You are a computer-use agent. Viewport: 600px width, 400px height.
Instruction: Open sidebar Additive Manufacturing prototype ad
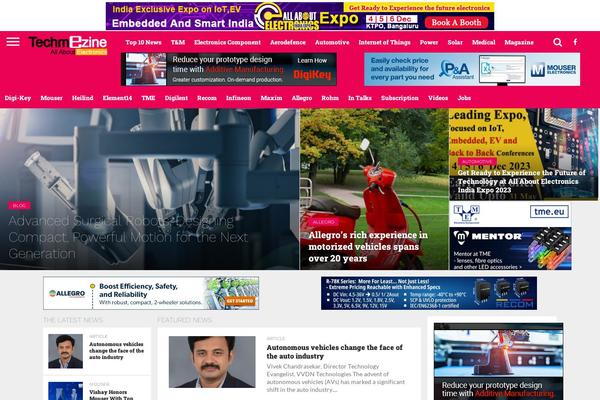(x=499, y=362)
